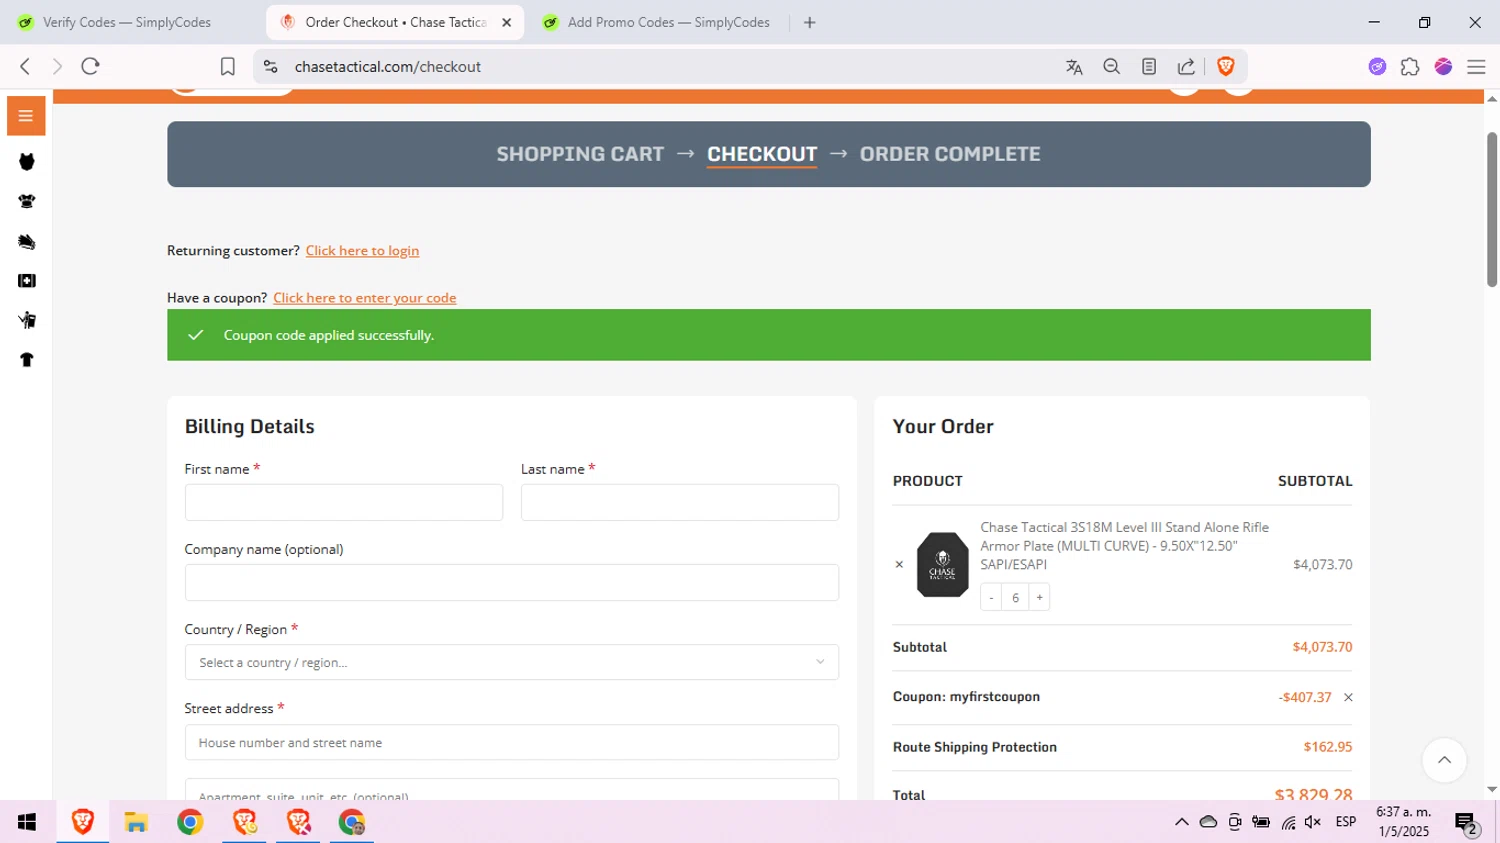Focus the First name field

(x=344, y=503)
